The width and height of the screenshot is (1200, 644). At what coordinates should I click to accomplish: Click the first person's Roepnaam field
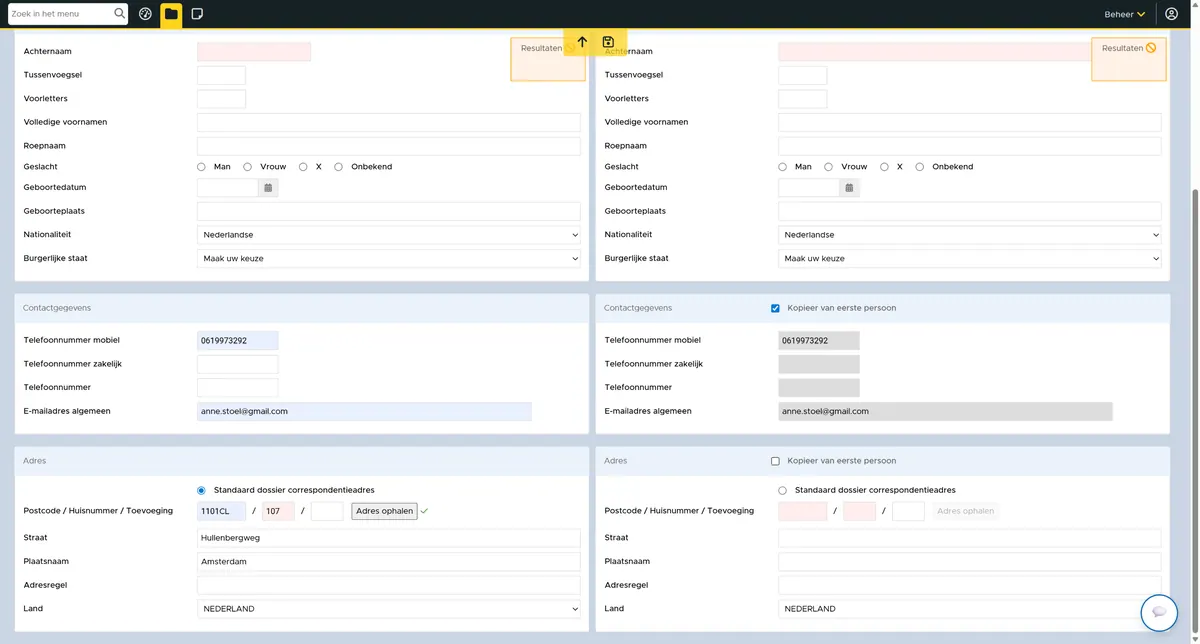(x=389, y=146)
